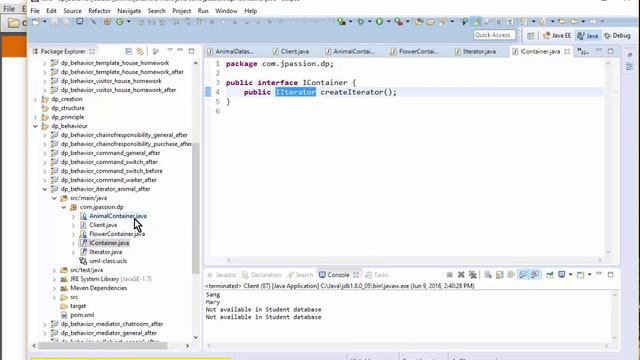Remove all terminated launches in Console

pos(473,275)
